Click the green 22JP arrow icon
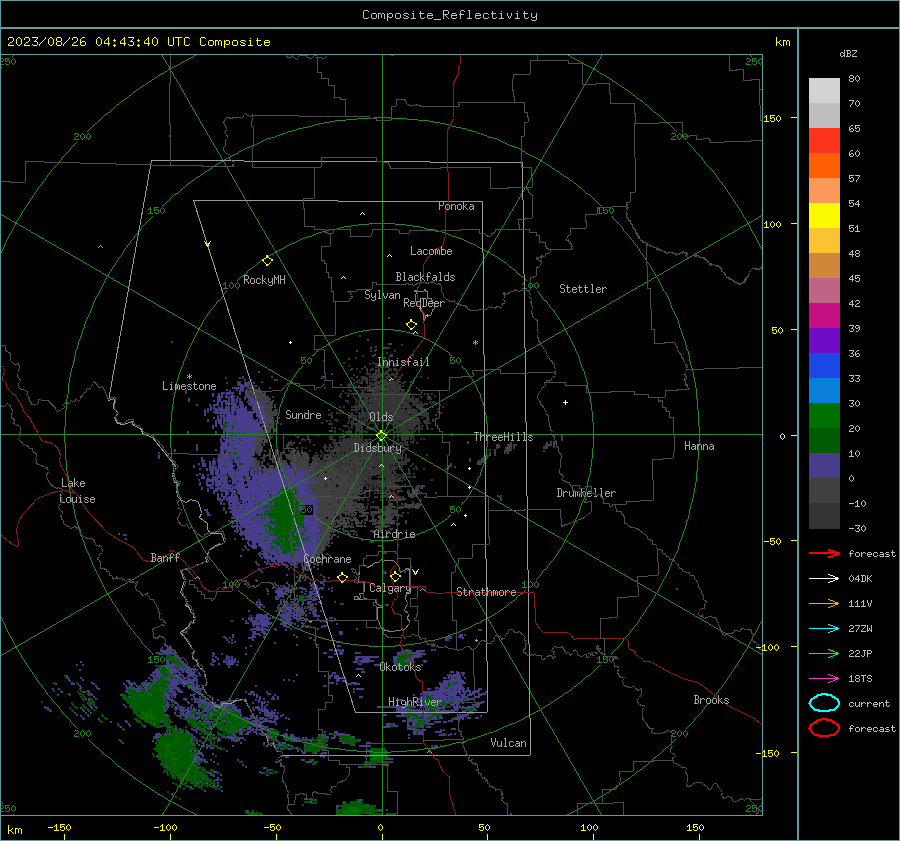Screen dimensions: 900x841 [x=824, y=653]
